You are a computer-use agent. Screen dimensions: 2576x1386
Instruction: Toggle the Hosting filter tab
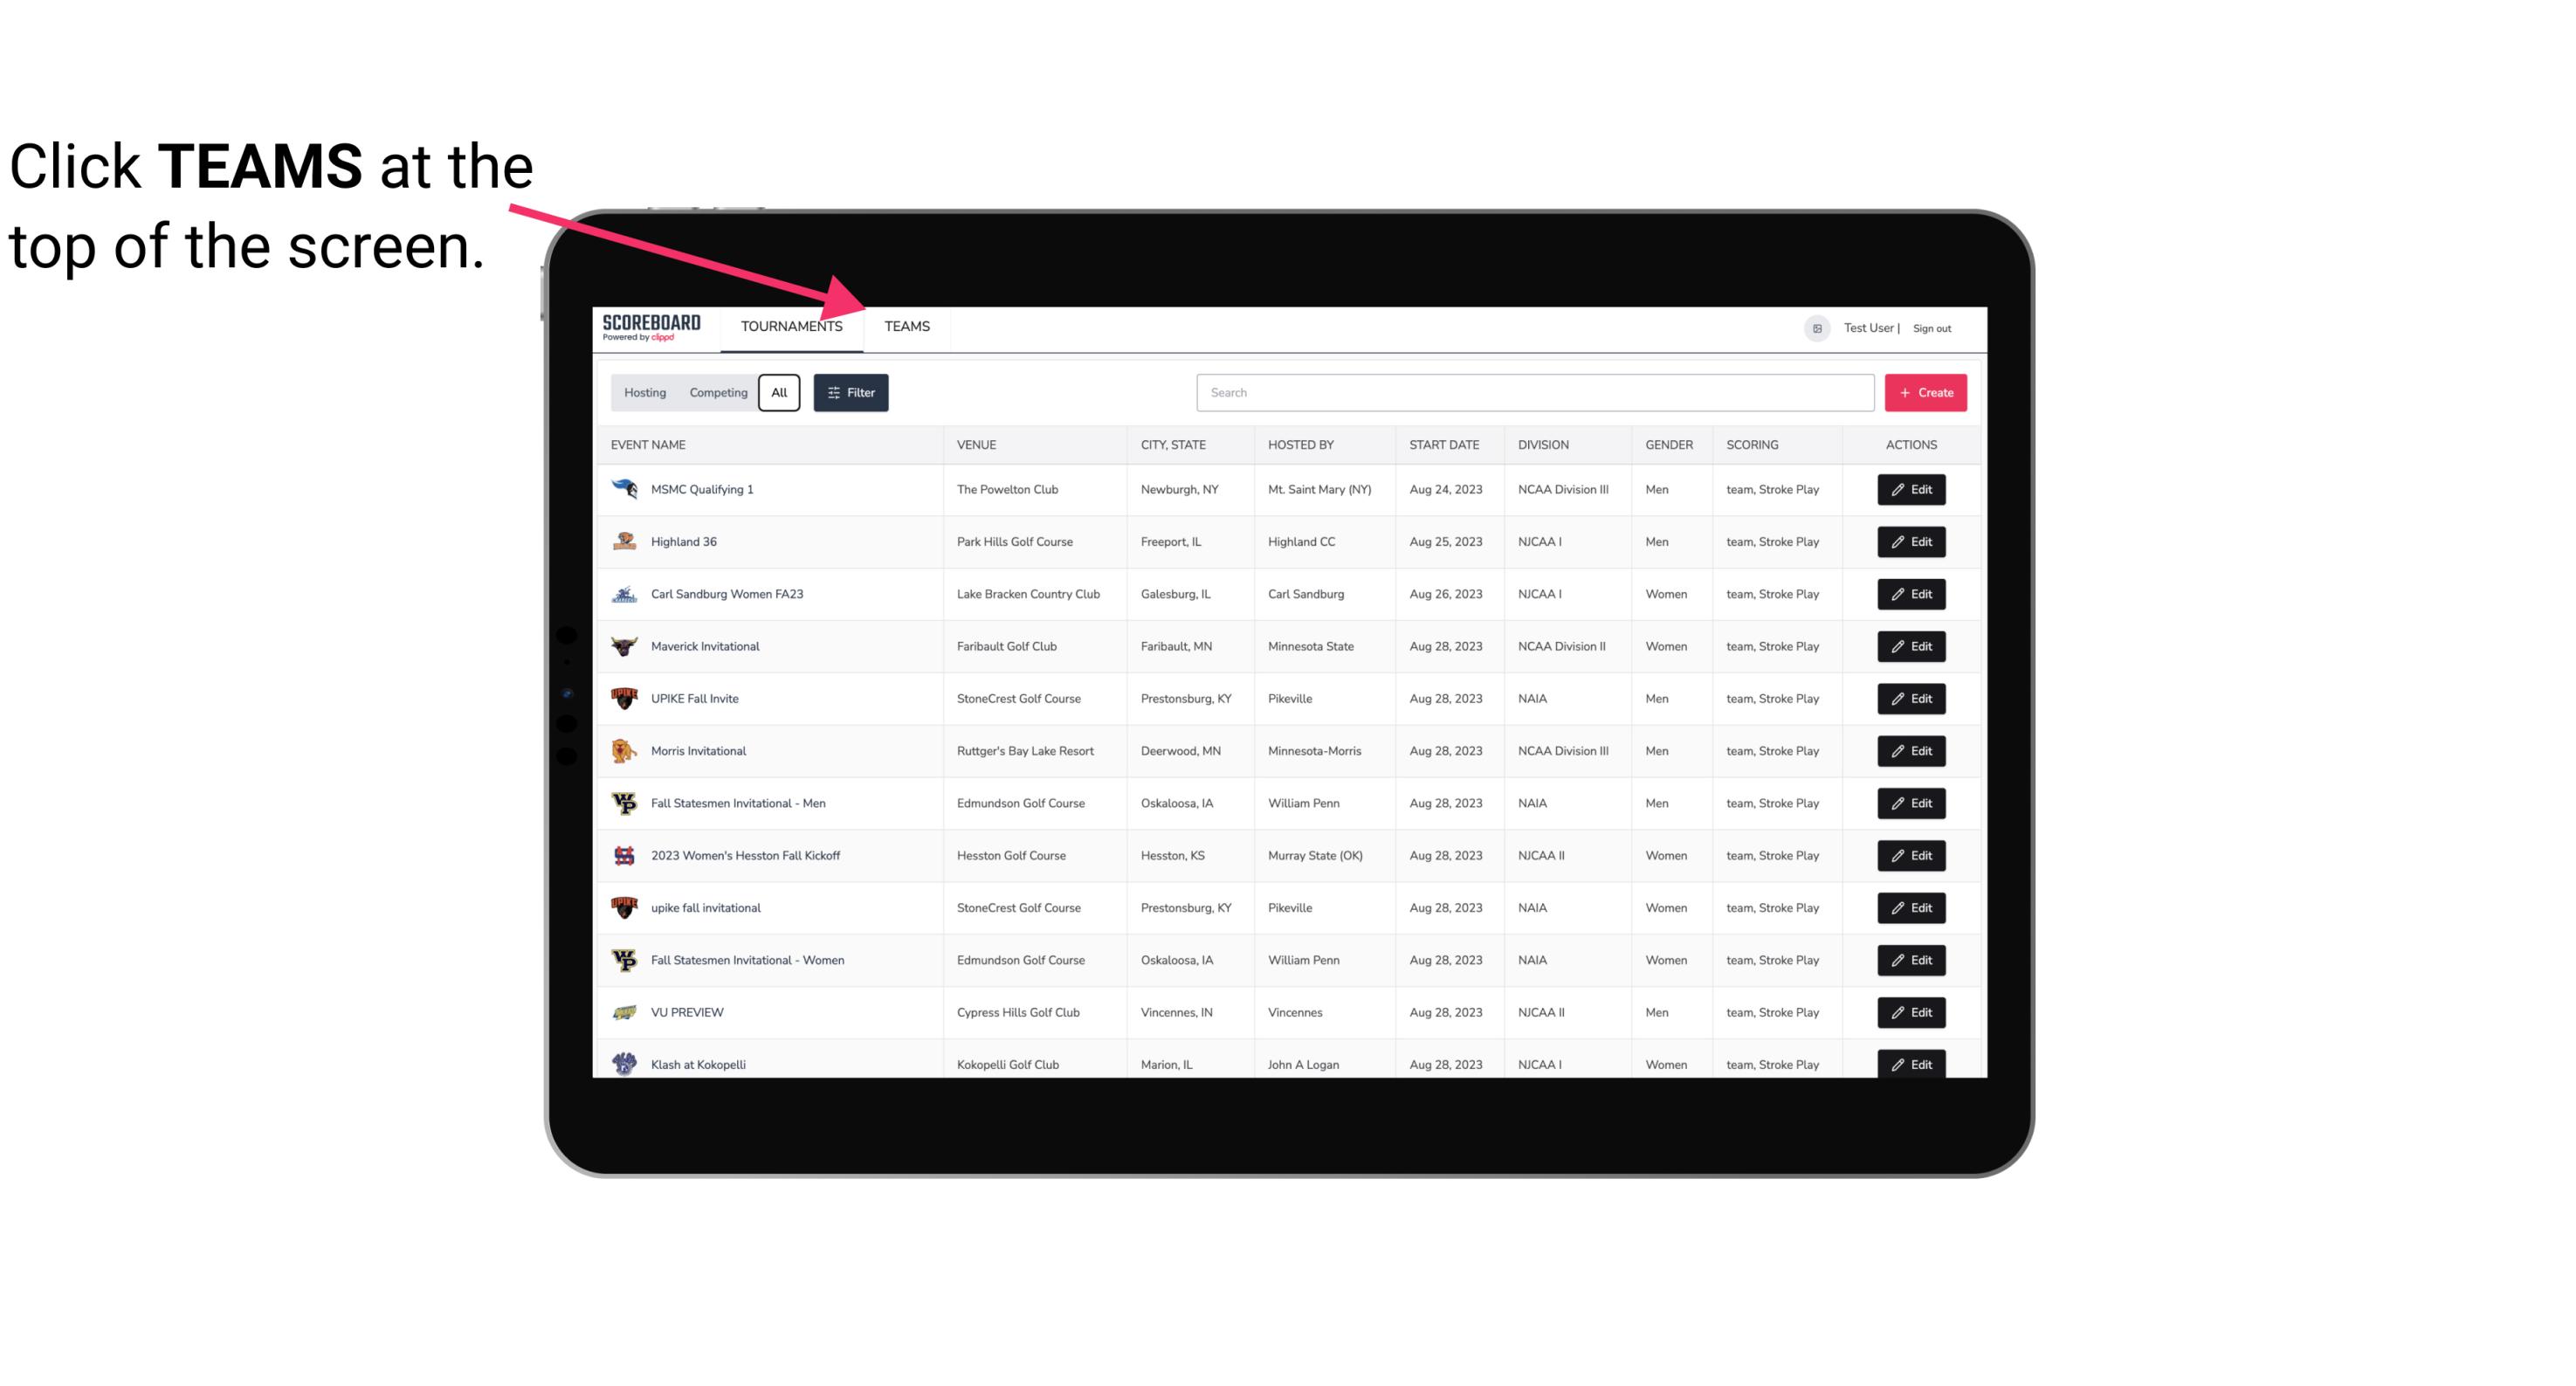(x=644, y=393)
